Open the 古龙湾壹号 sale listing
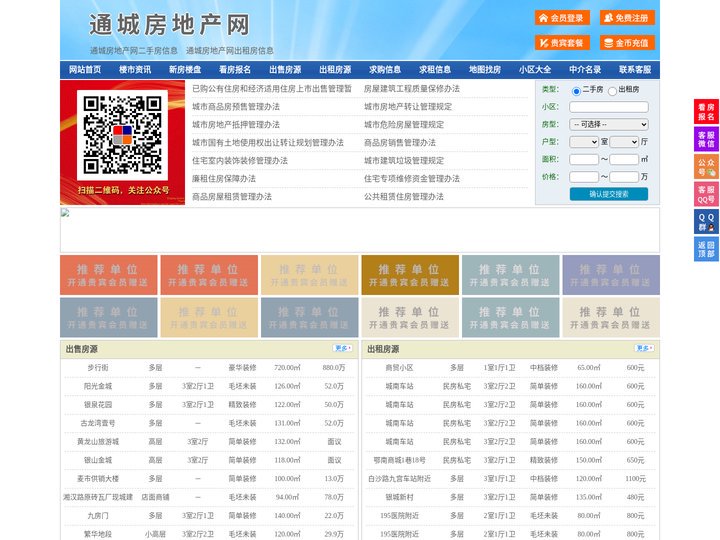 (x=98, y=423)
